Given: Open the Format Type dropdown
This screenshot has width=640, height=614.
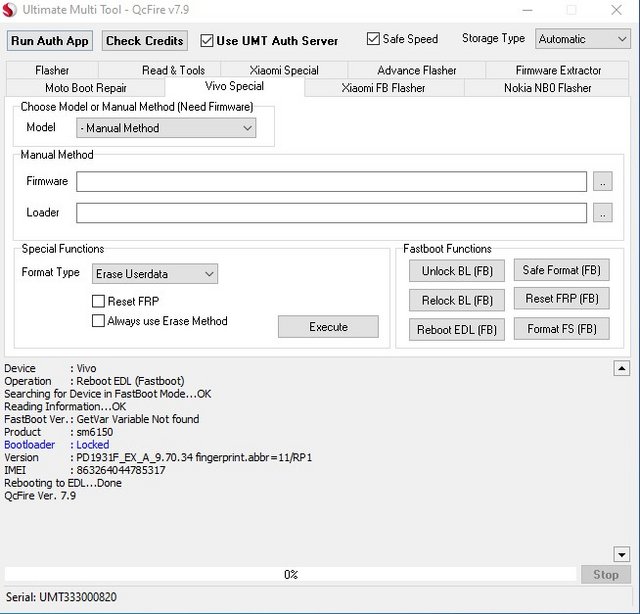Looking at the screenshot, I should coord(155,274).
